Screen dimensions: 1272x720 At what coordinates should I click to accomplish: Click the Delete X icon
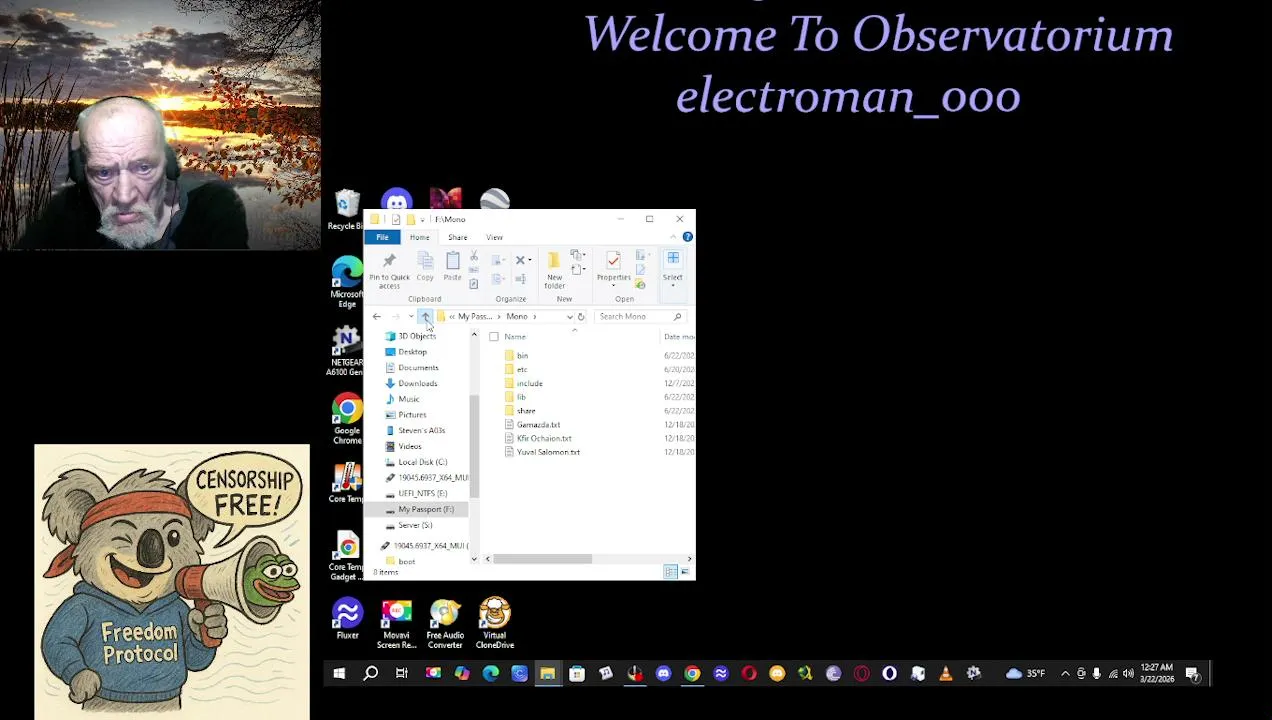pyautogui.click(x=520, y=260)
